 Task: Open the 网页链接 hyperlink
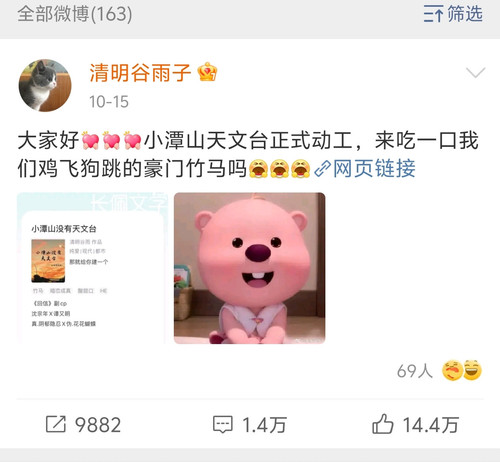tap(374, 168)
